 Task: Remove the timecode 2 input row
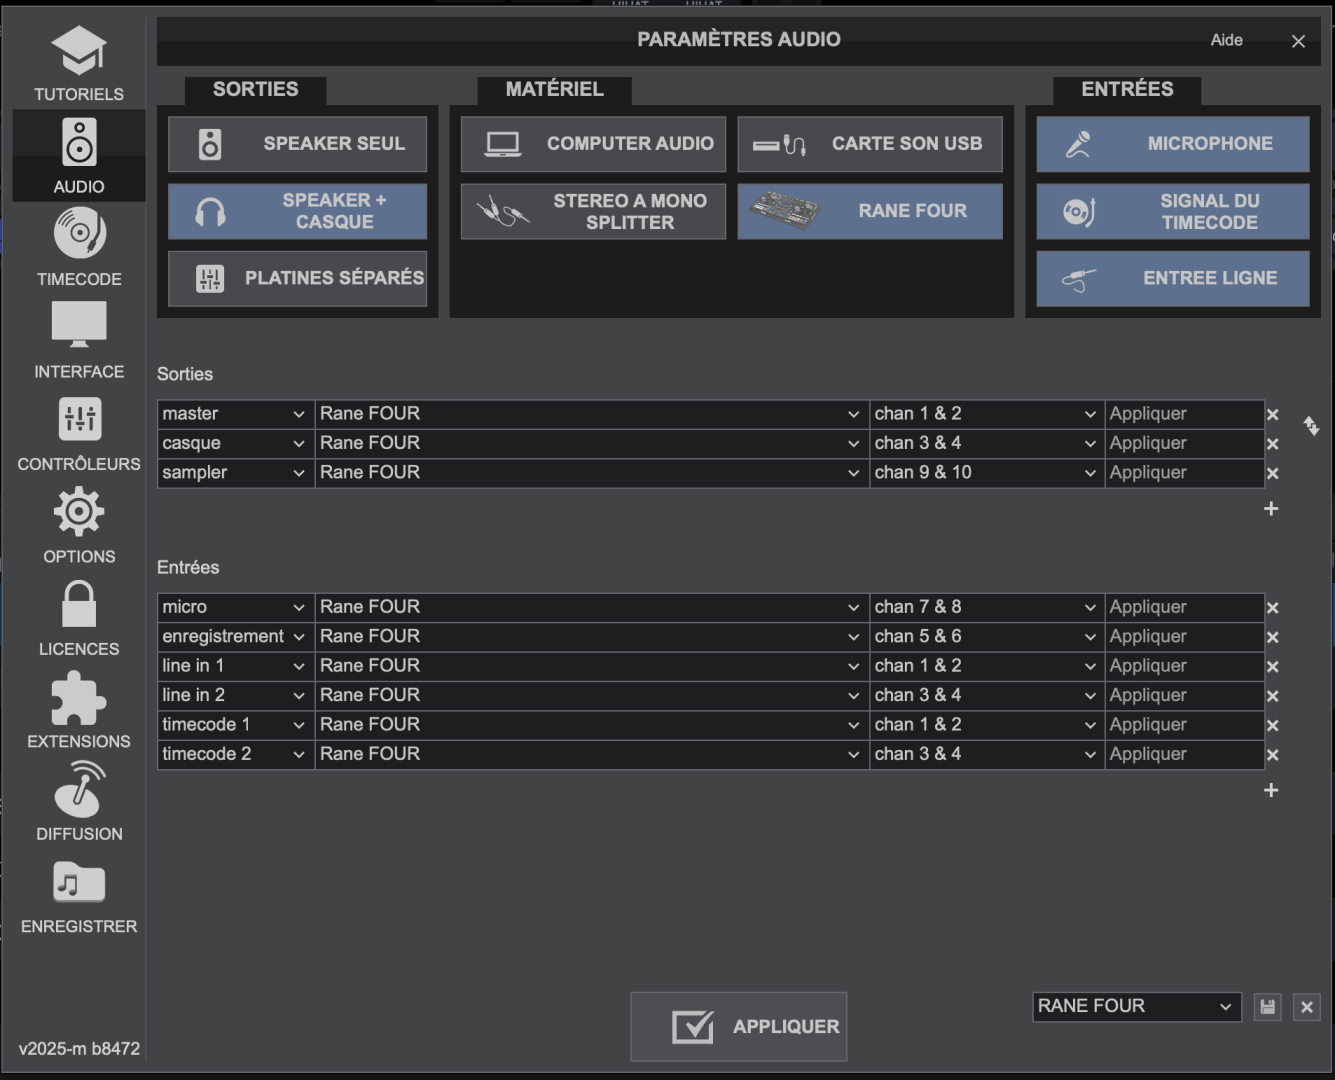(1273, 755)
